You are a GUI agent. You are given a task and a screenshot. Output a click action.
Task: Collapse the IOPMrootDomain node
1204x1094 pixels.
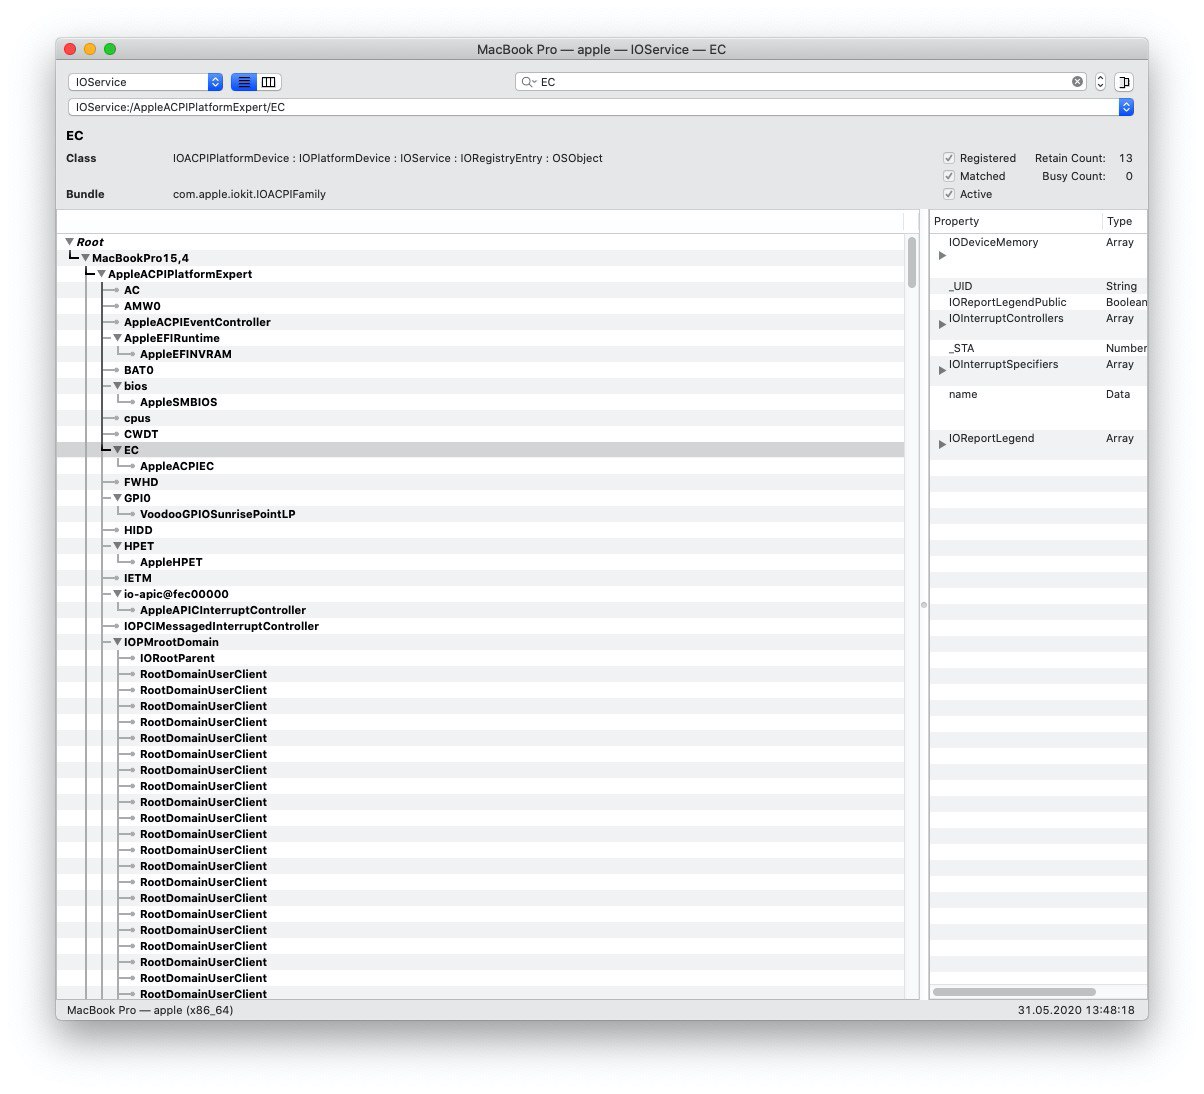coord(118,642)
